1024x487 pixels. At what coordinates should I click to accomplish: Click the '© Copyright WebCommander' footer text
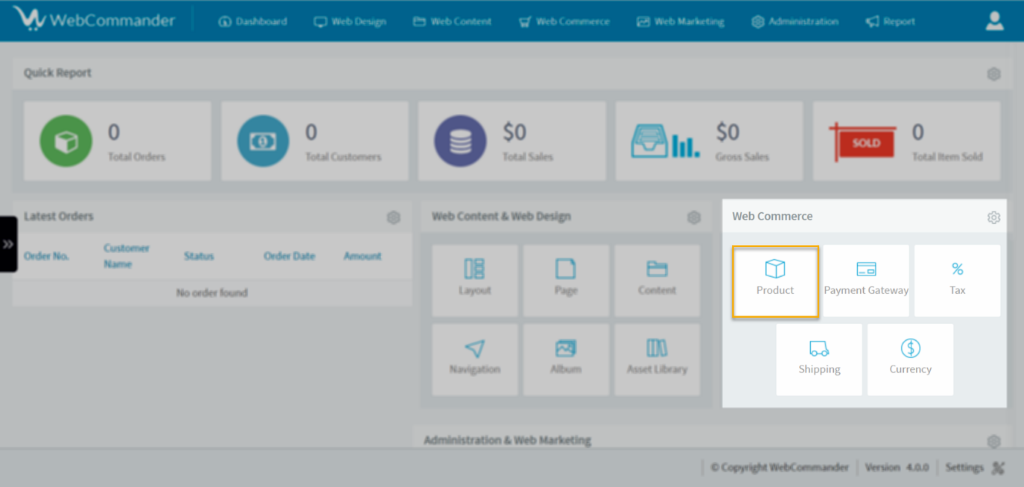pyautogui.click(x=780, y=467)
